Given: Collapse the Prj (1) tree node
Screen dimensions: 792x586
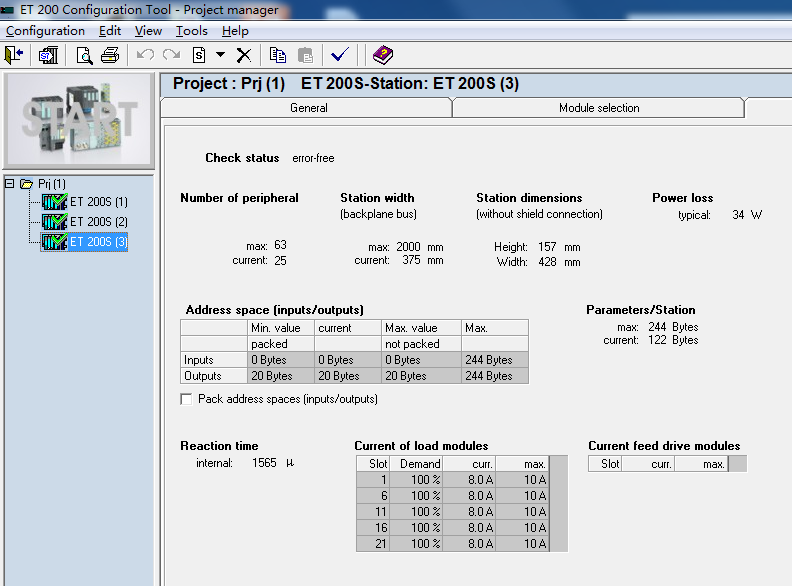Looking at the screenshot, I should (x=10, y=183).
